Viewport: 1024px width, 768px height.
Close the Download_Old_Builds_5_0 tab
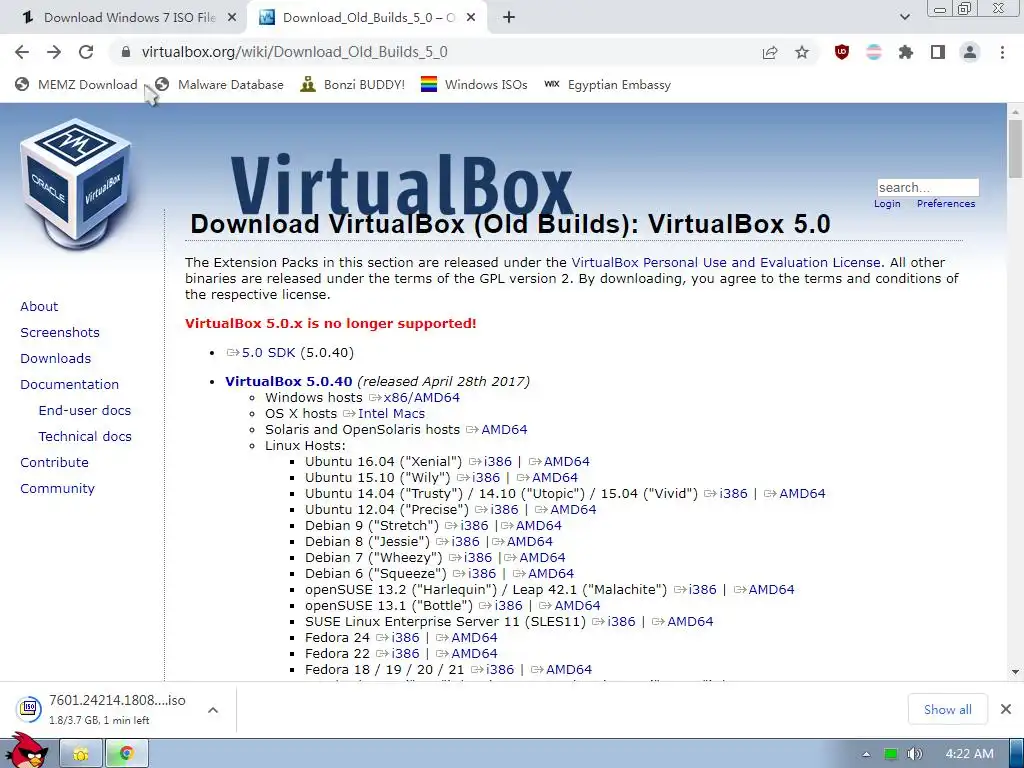471,18
